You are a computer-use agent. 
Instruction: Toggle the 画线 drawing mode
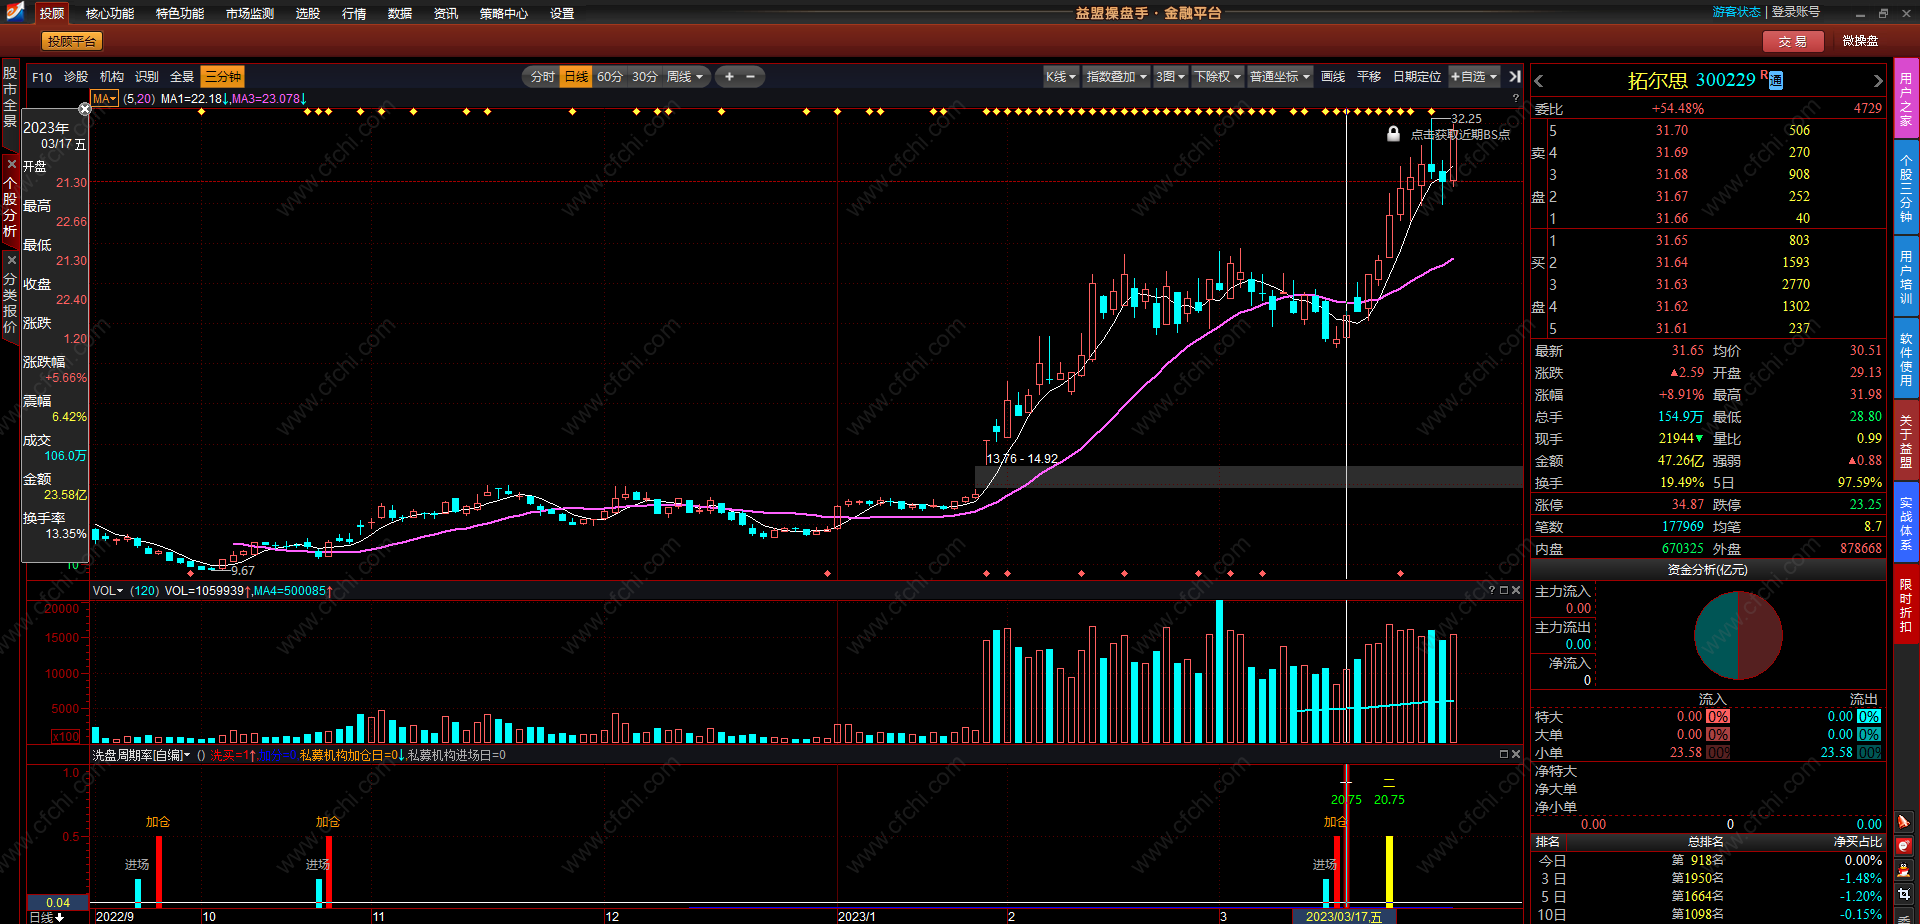pyautogui.click(x=1333, y=76)
